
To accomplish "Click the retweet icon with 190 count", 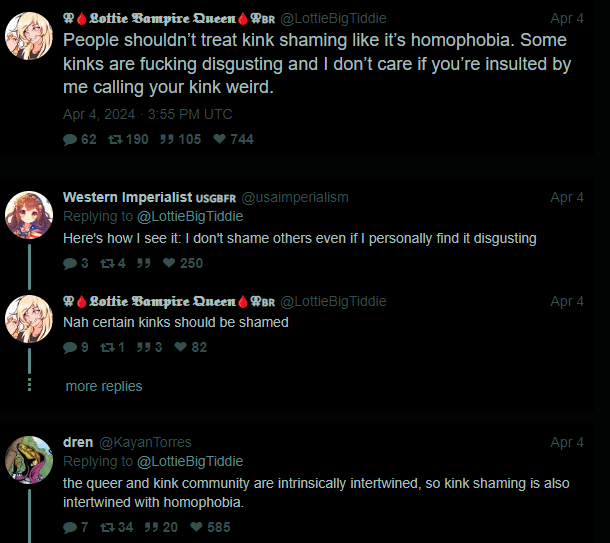I will pyautogui.click(x=115, y=139).
